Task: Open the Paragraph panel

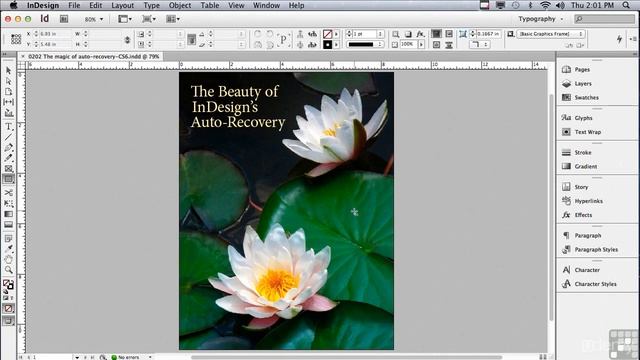Action: [x=581, y=235]
